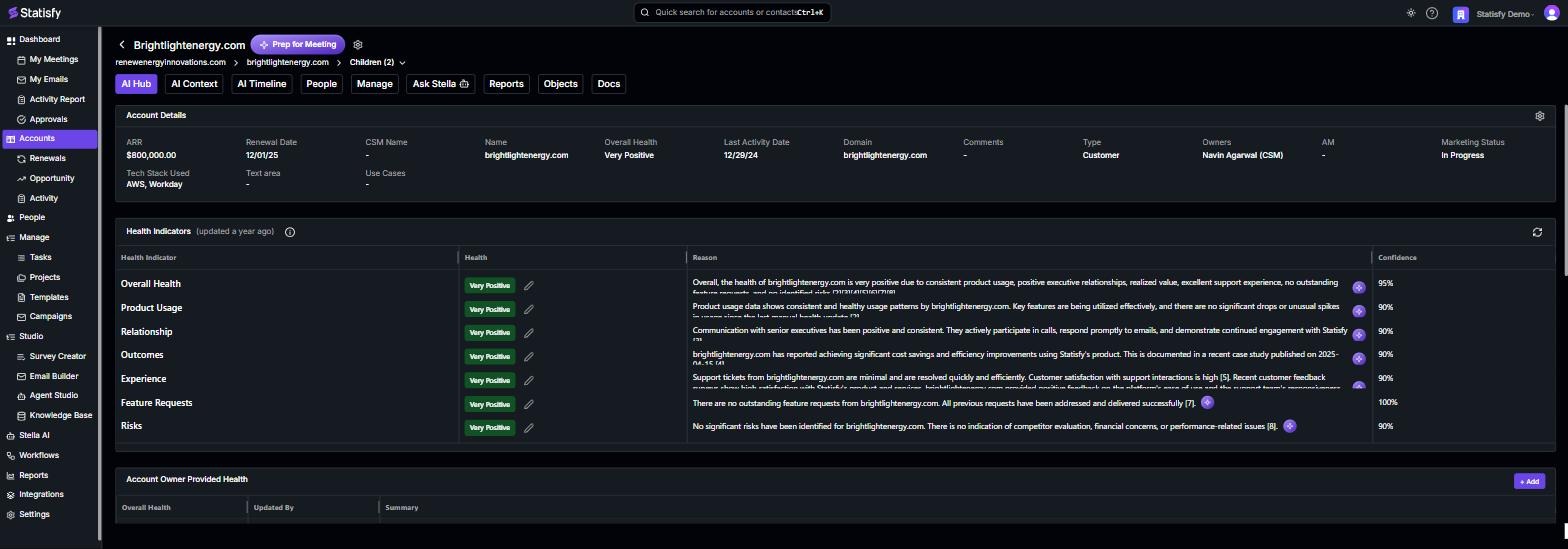
Task: Open the Docs tab
Action: pos(609,84)
